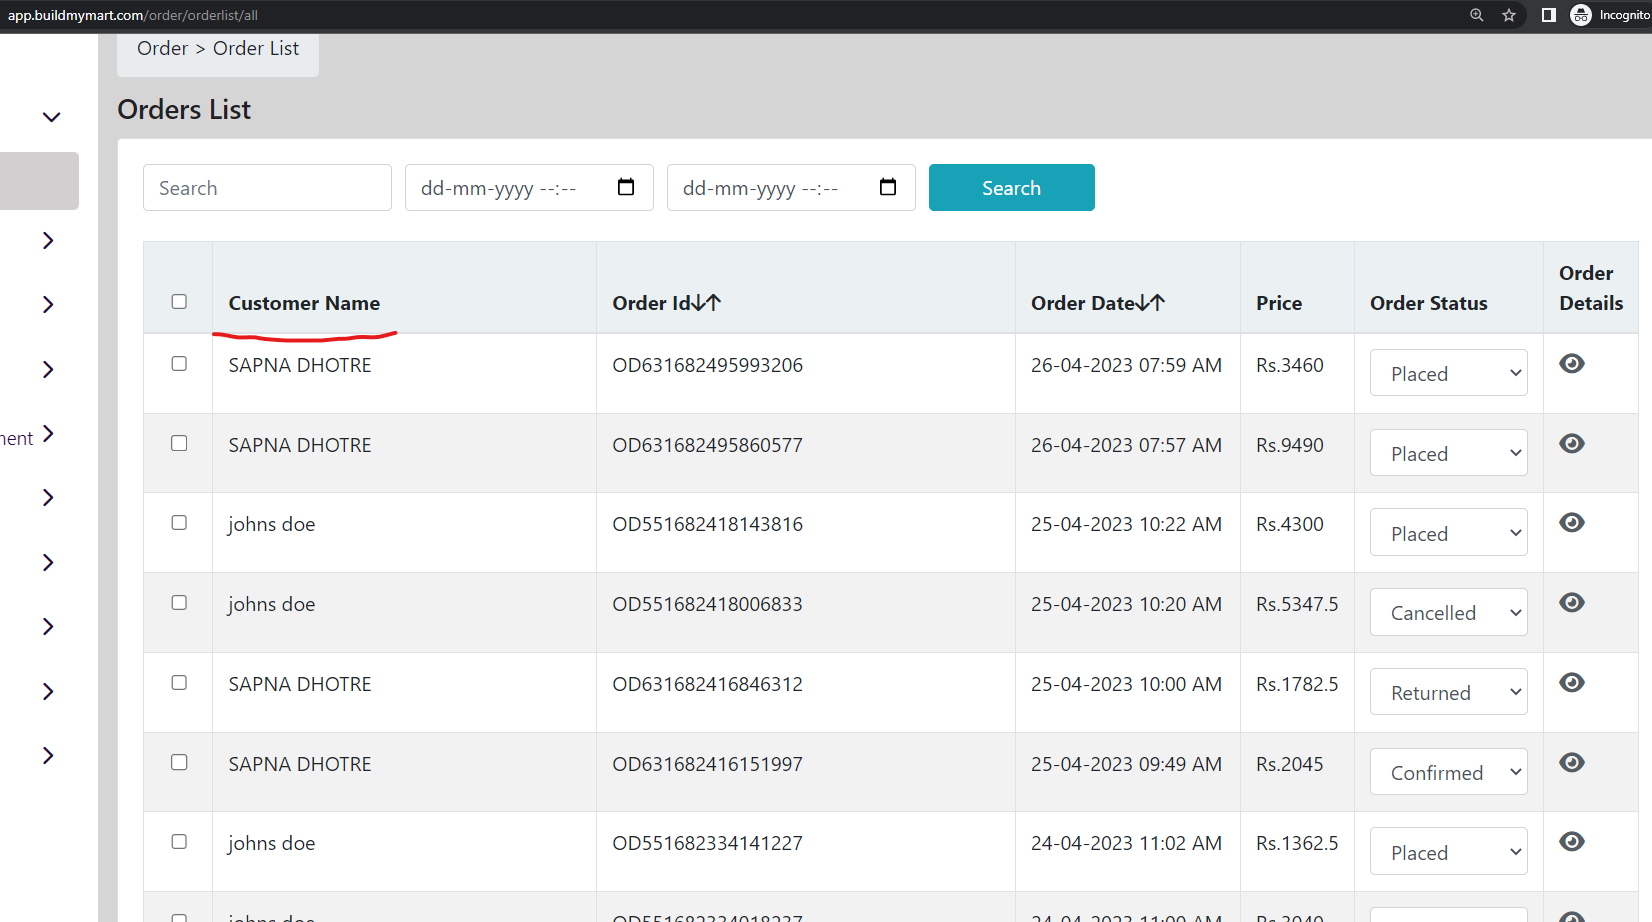Viewport: 1652px width, 922px height.
Task: Click the Orders List page heading
Action: [x=184, y=109]
